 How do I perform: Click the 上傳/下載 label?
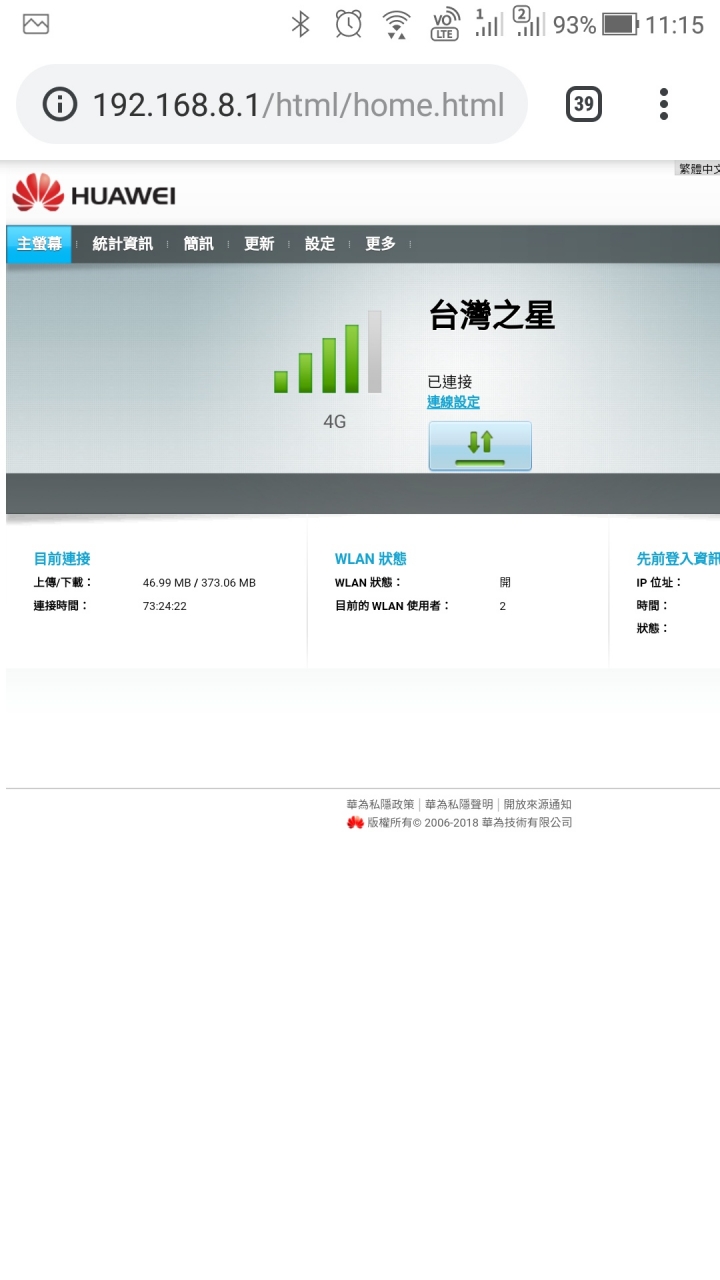click(63, 583)
